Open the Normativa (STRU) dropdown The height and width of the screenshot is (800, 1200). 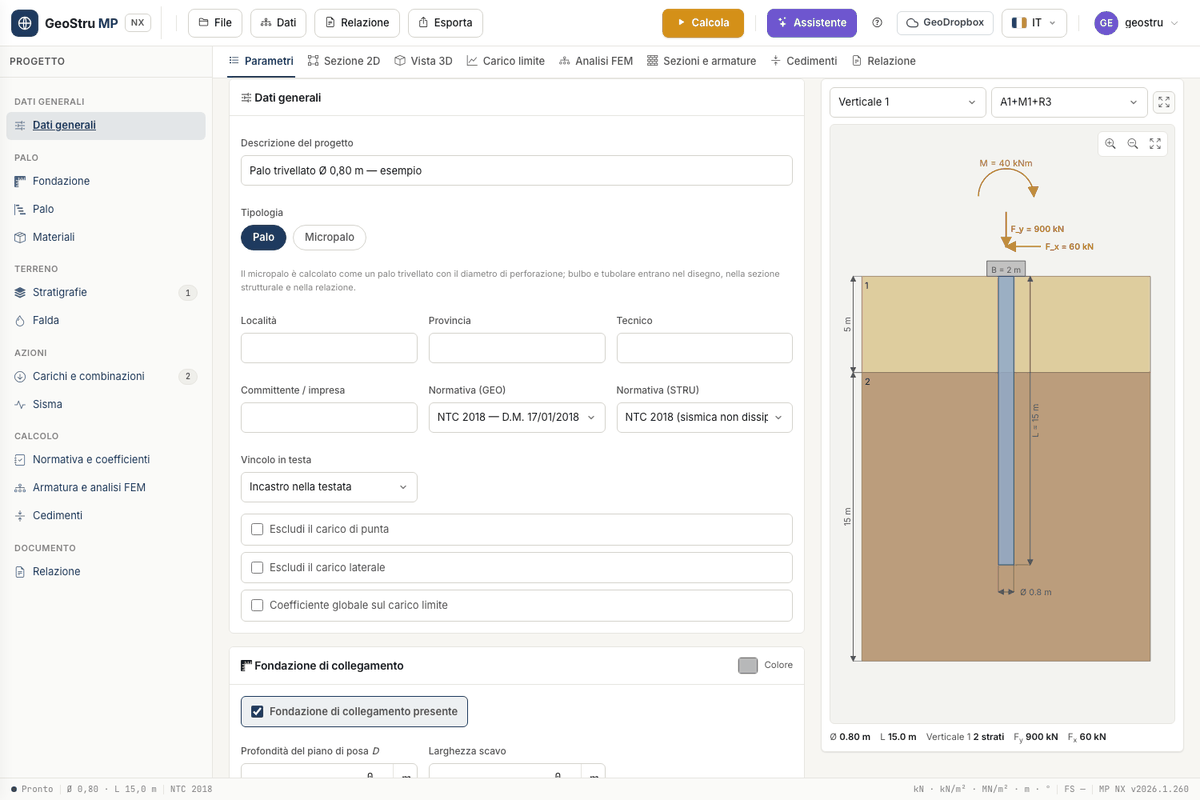coord(705,417)
